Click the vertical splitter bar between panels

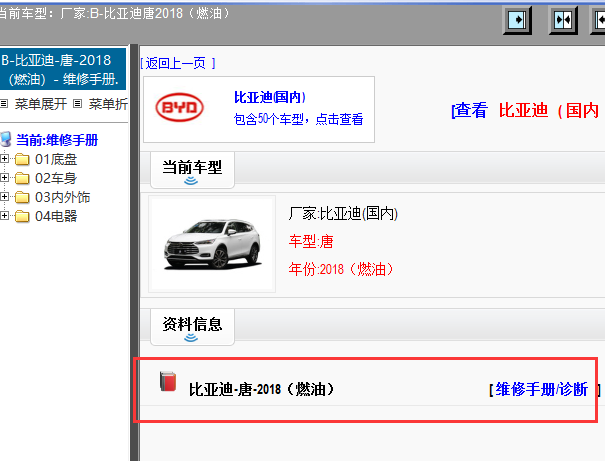134,253
